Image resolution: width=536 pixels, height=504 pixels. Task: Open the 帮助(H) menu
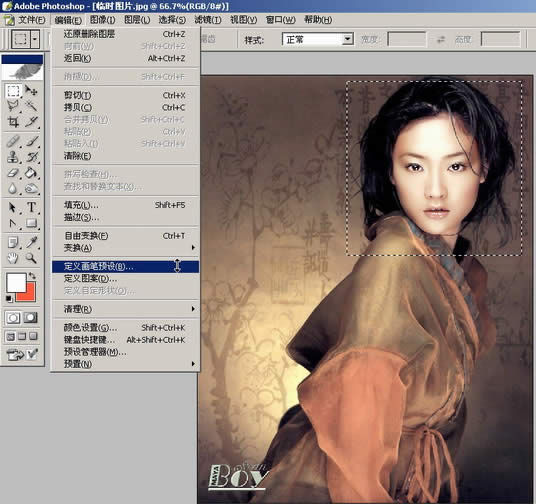click(x=318, y=20)
